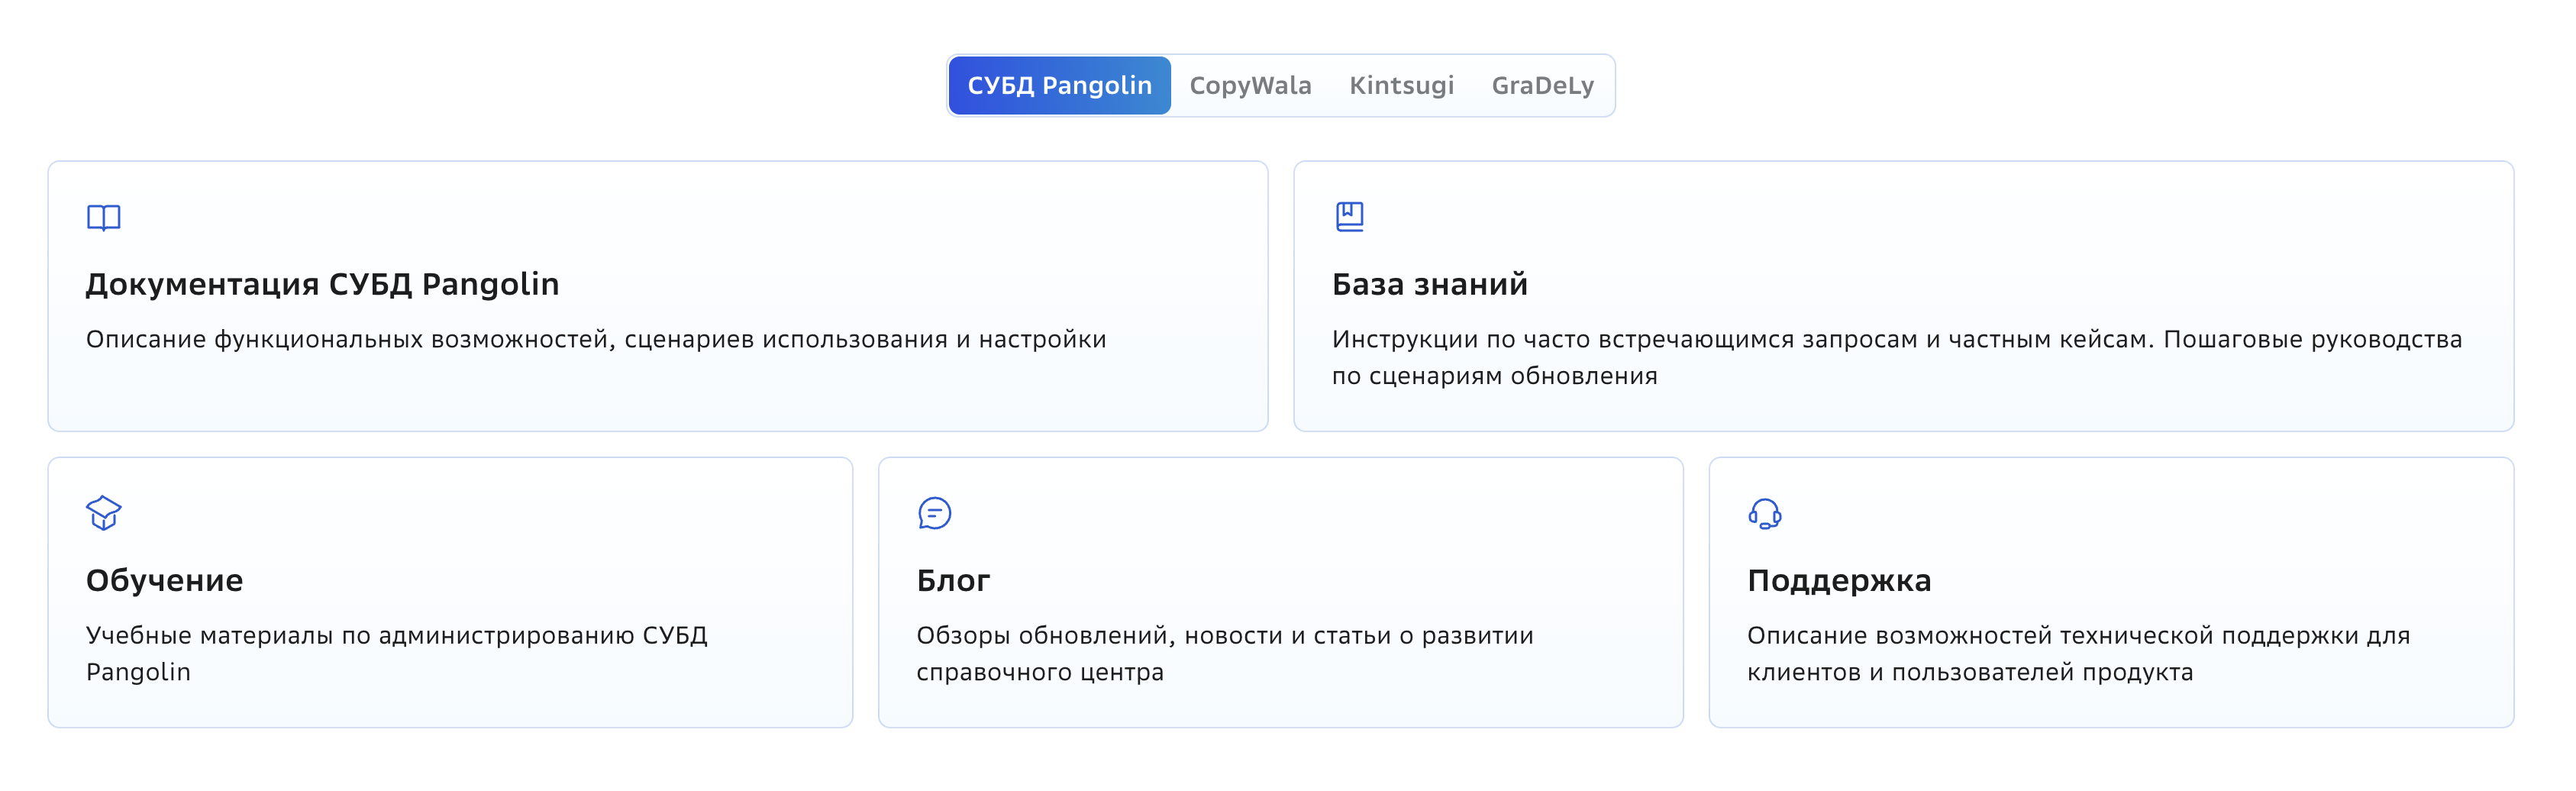This screenshot has width=2576, height=791.
Task: Open the Обучение heading link
Action: [164, 581]
